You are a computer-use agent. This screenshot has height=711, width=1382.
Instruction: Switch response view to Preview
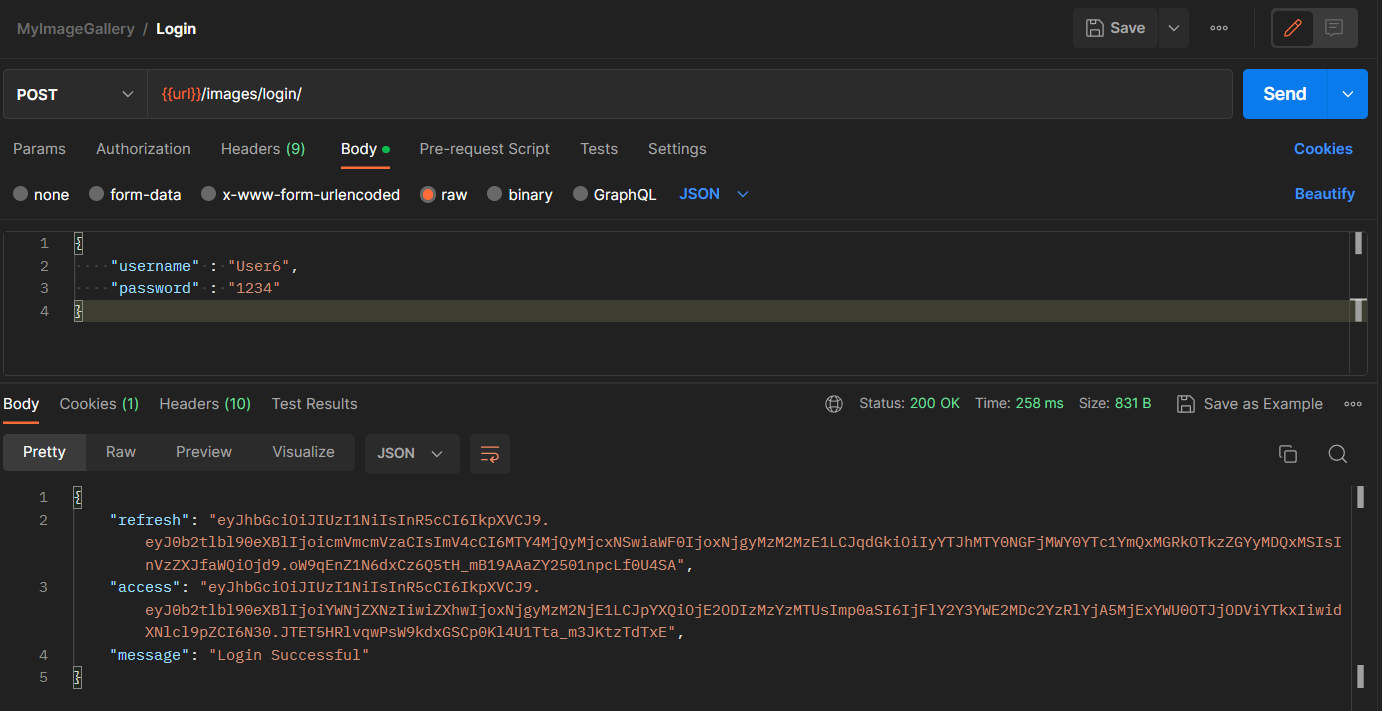tap(204, 452)
